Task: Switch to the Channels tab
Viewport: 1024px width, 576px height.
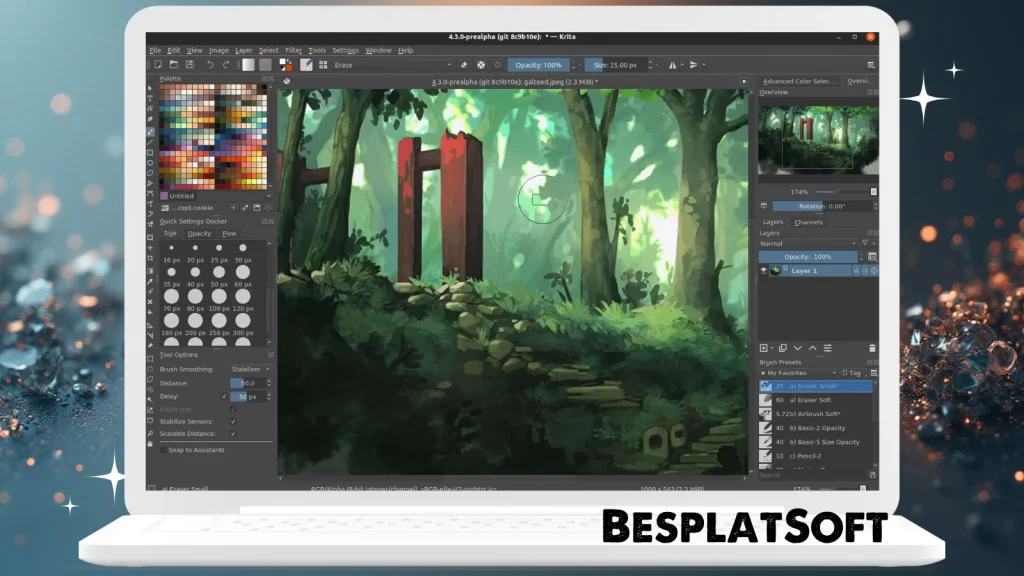Action: (807, 223)
